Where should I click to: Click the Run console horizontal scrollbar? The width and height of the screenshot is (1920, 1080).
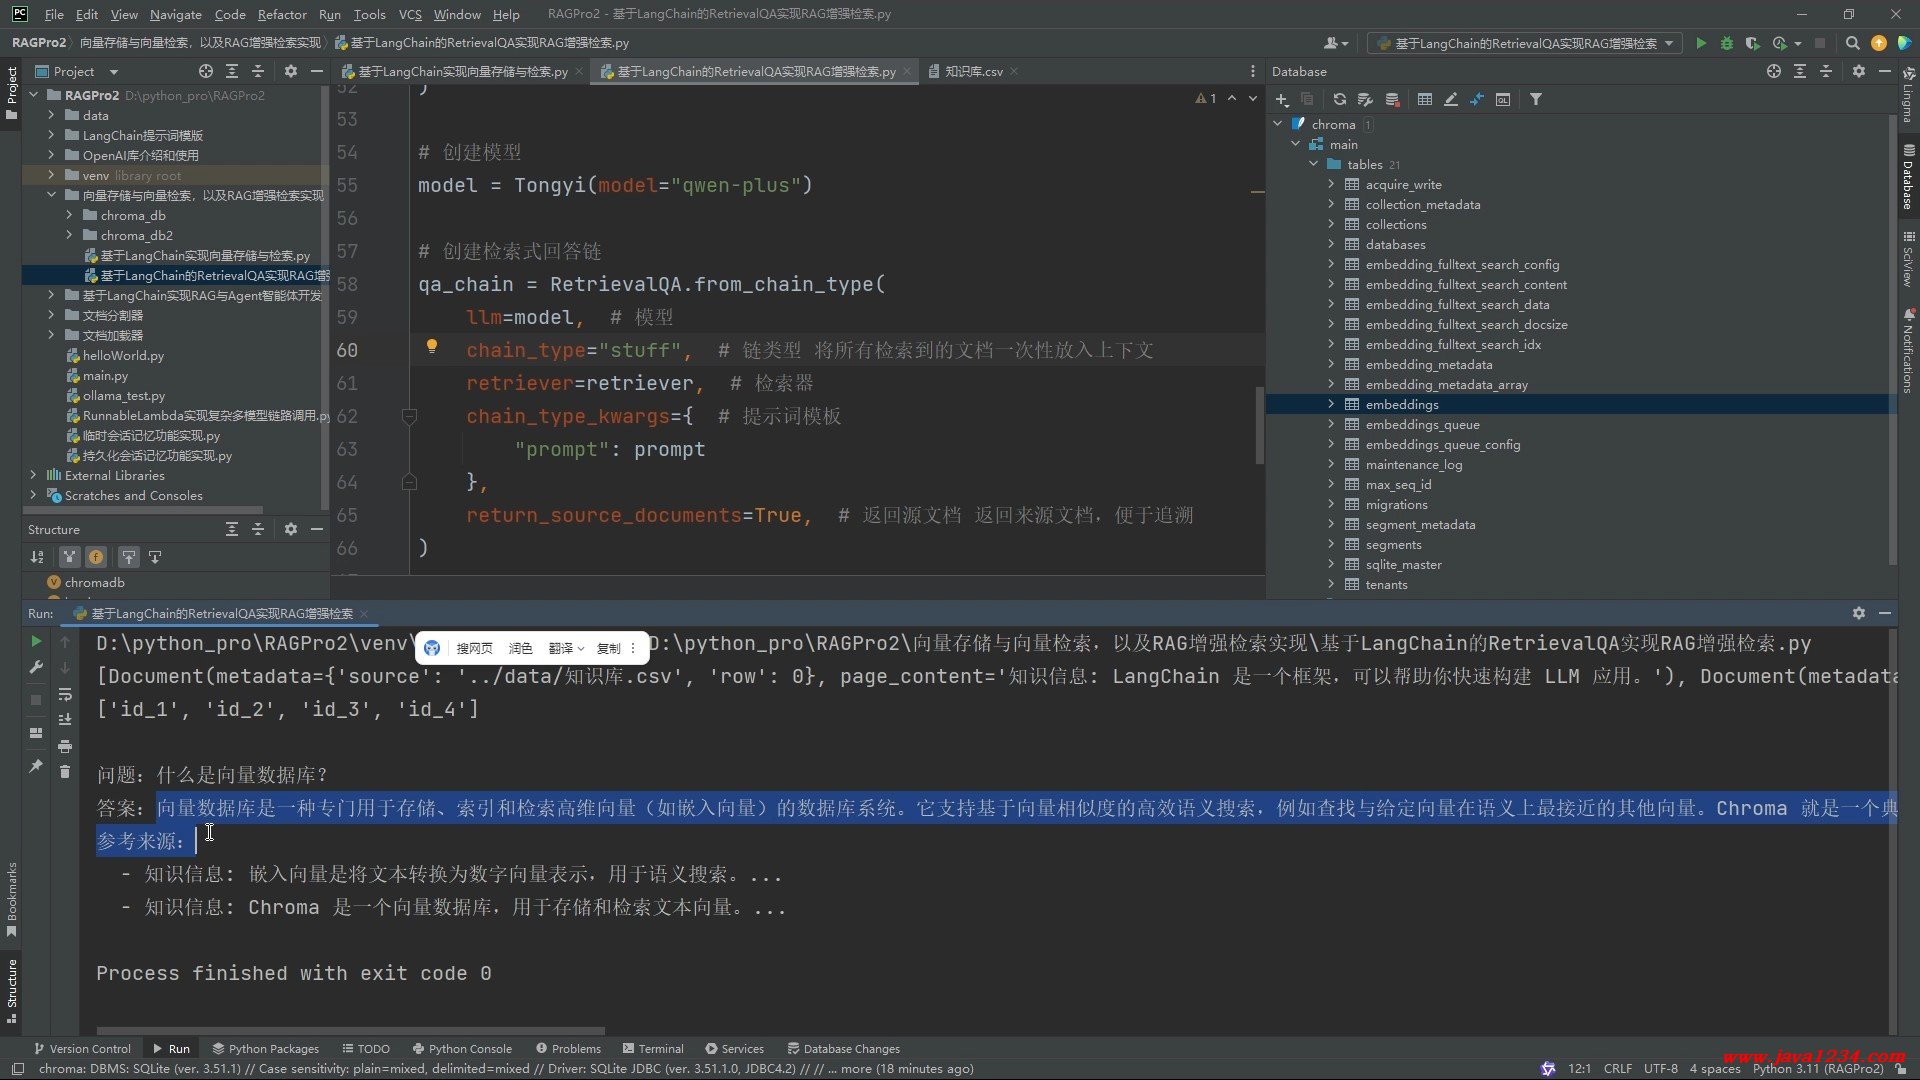(x=350, y=1030)
